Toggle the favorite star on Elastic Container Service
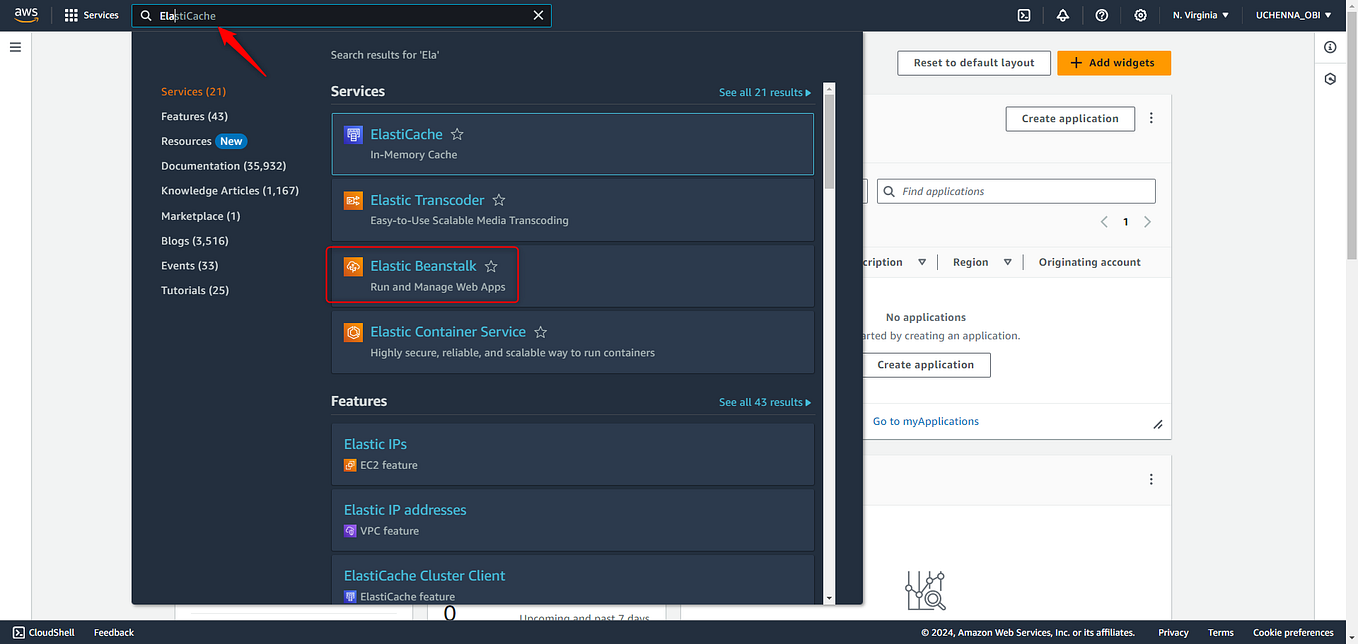Screen dimensions: 1358x644 (x=540, y=331)
